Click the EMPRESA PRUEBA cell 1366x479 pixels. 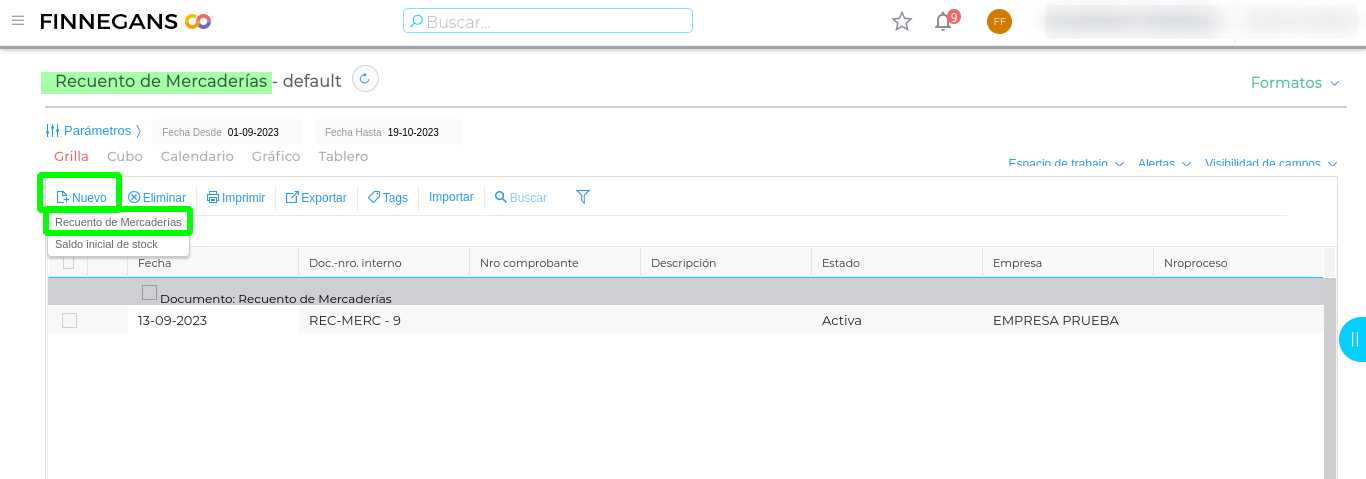[1067, 320]
